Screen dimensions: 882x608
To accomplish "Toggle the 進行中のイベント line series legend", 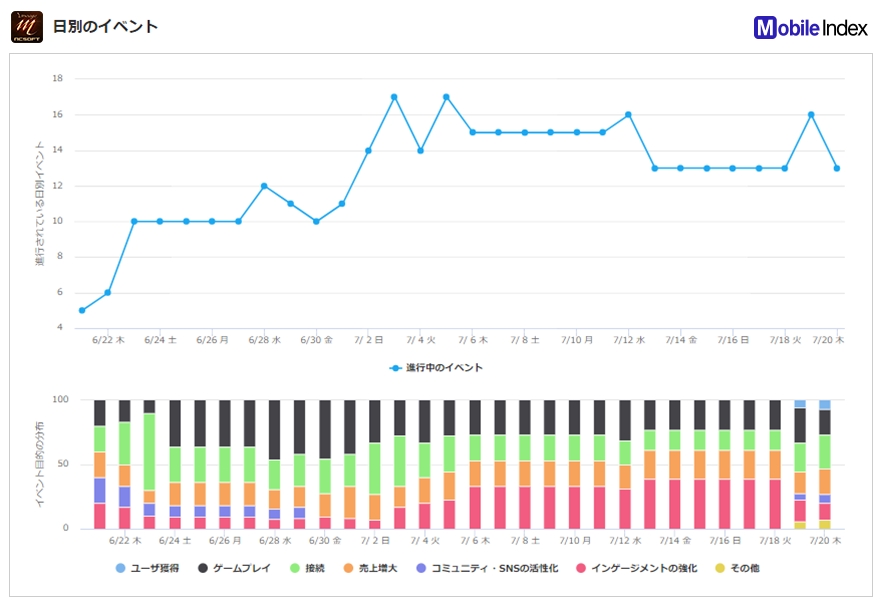I will pyautogui.click(x=436, y=368).
